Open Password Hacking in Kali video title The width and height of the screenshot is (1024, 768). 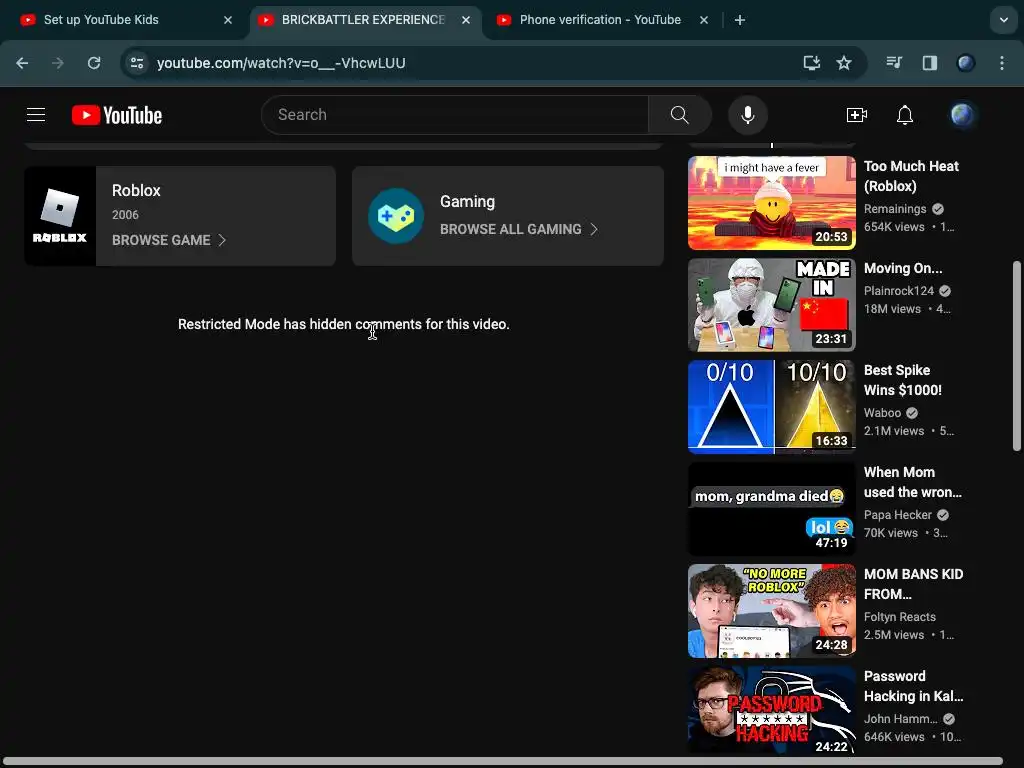pos(914,686)
